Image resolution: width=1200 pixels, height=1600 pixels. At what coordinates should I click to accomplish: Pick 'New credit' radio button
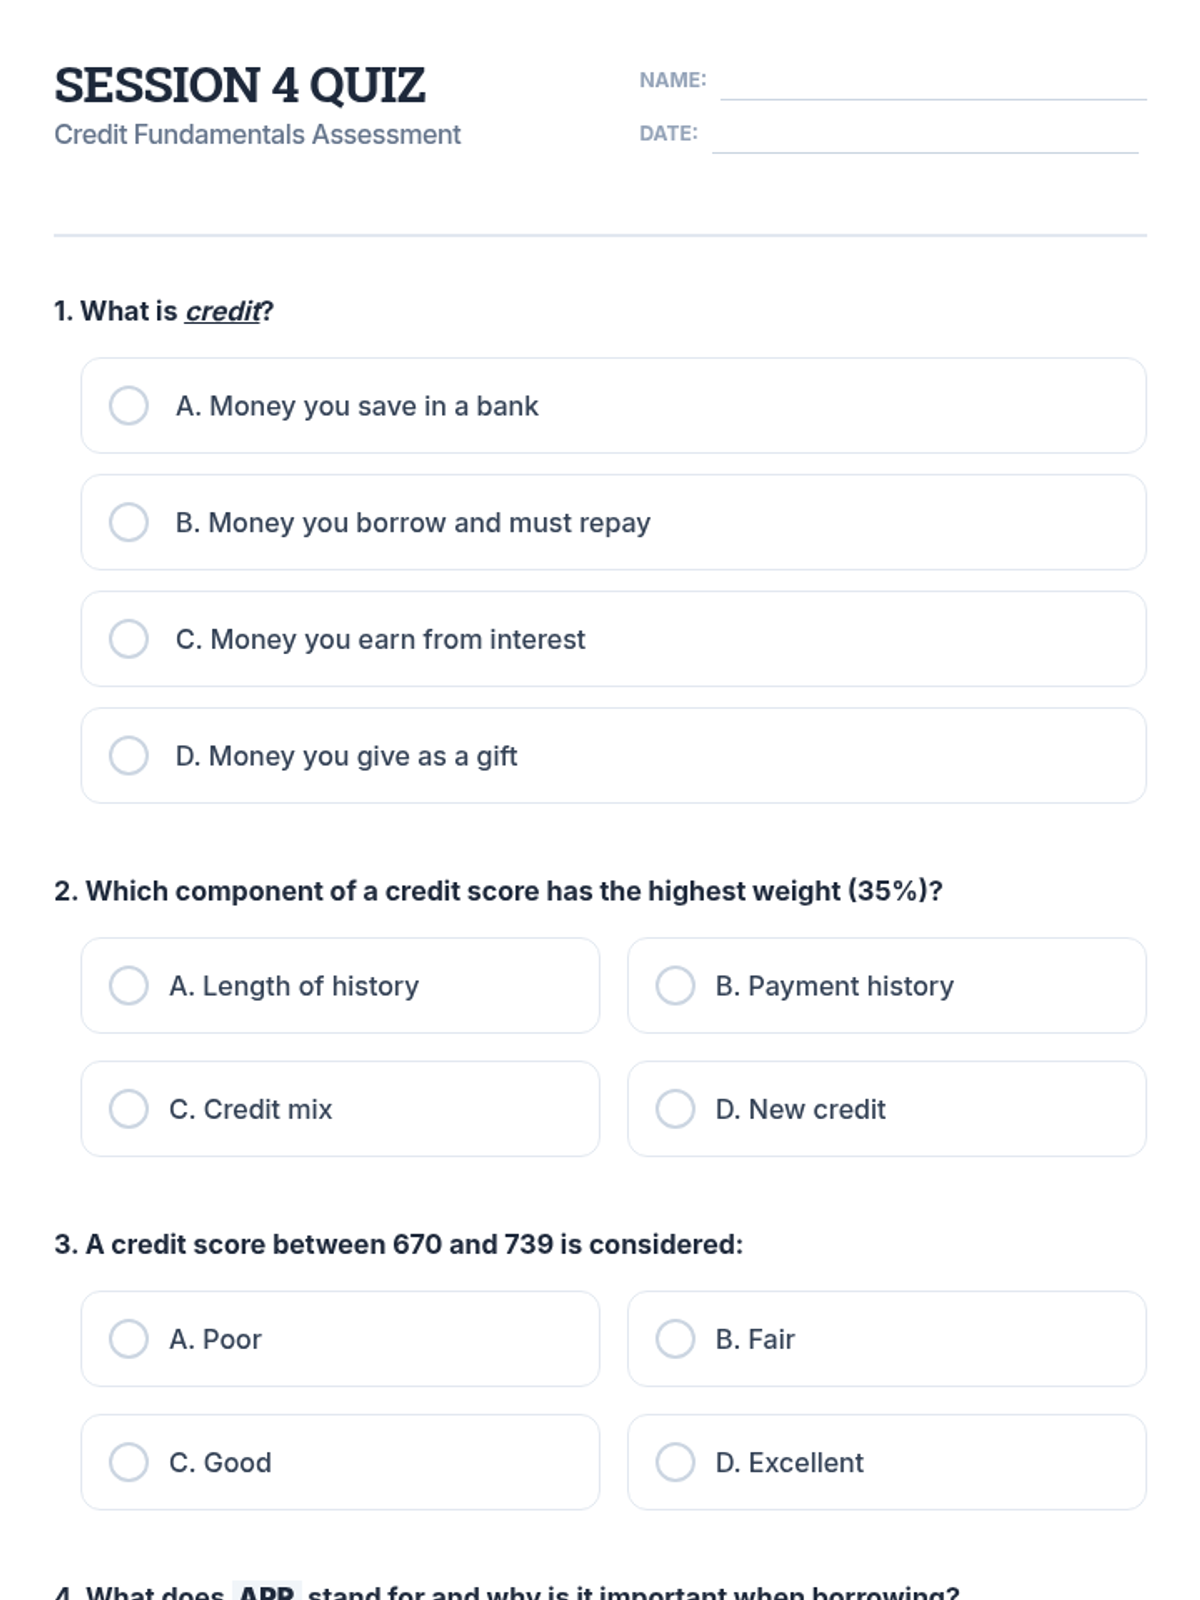click(x=675, y=1109)
